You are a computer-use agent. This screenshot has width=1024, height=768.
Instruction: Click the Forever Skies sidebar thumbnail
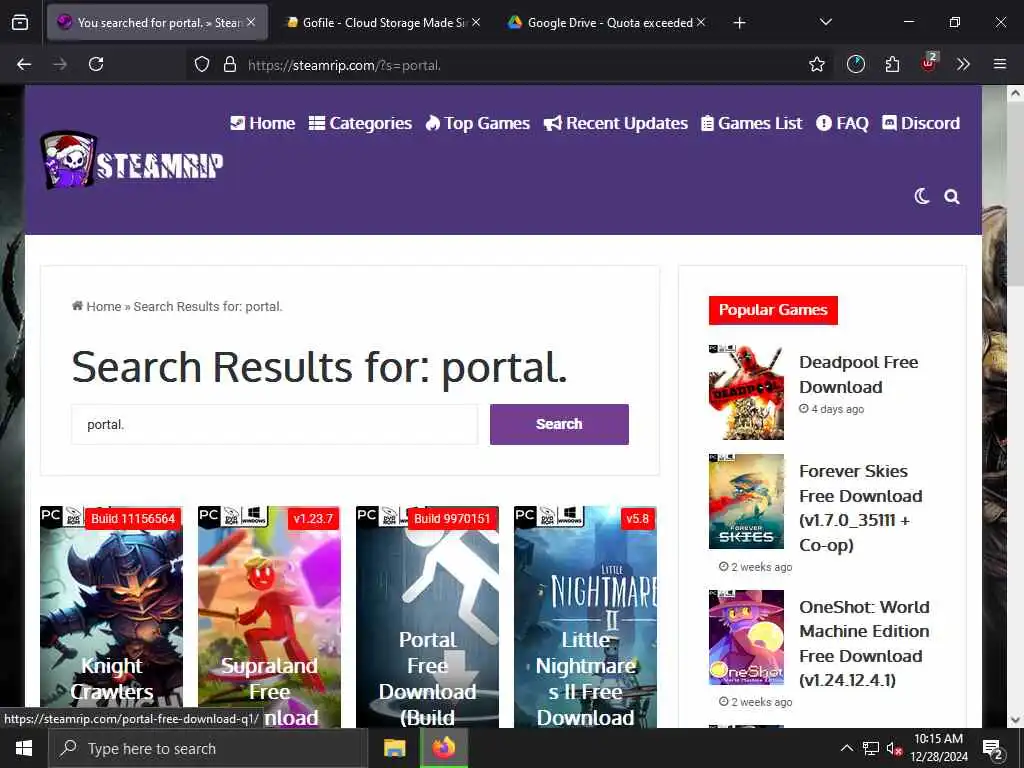[x=746, y=502]
